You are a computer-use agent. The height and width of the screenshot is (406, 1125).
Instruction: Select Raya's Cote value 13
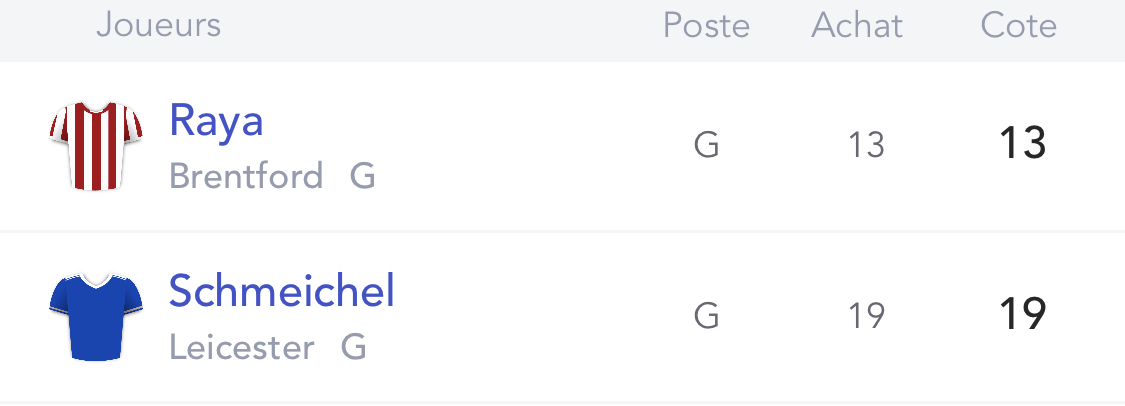click(x=1022, y=143)
